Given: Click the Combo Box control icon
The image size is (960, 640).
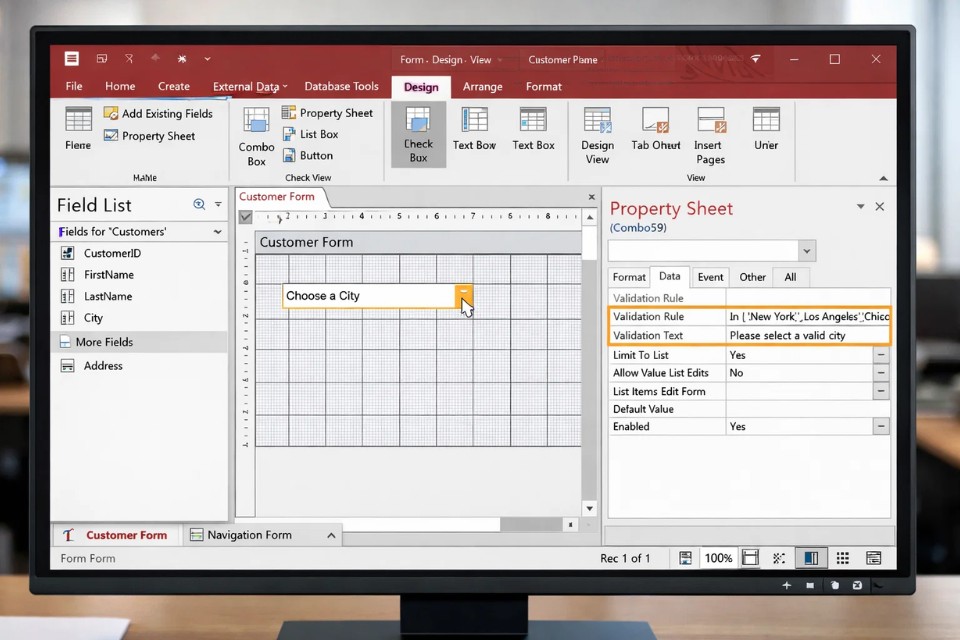Looking at the screenshot, I should point(256,122).
